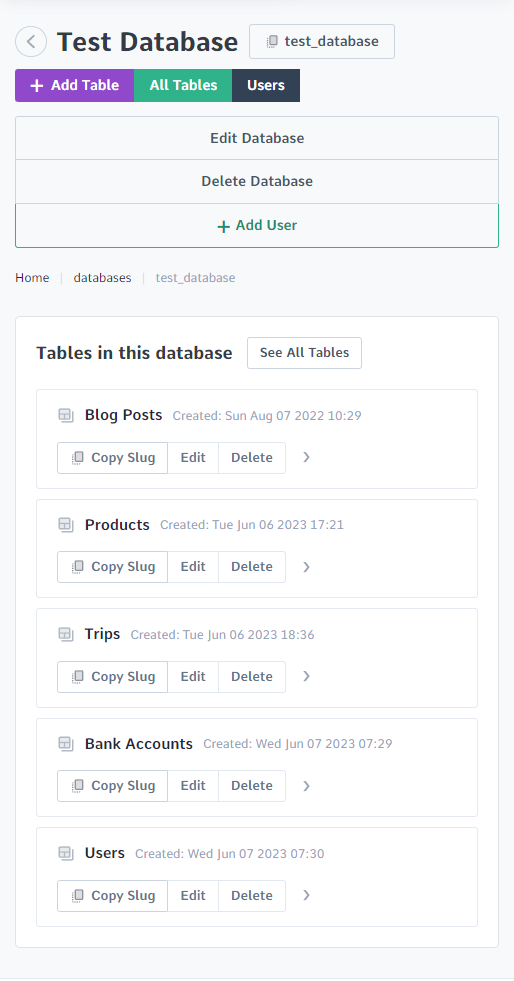The image size is (514, 981).
Task: Open the Users tab in header
Action: pos(266,85)
